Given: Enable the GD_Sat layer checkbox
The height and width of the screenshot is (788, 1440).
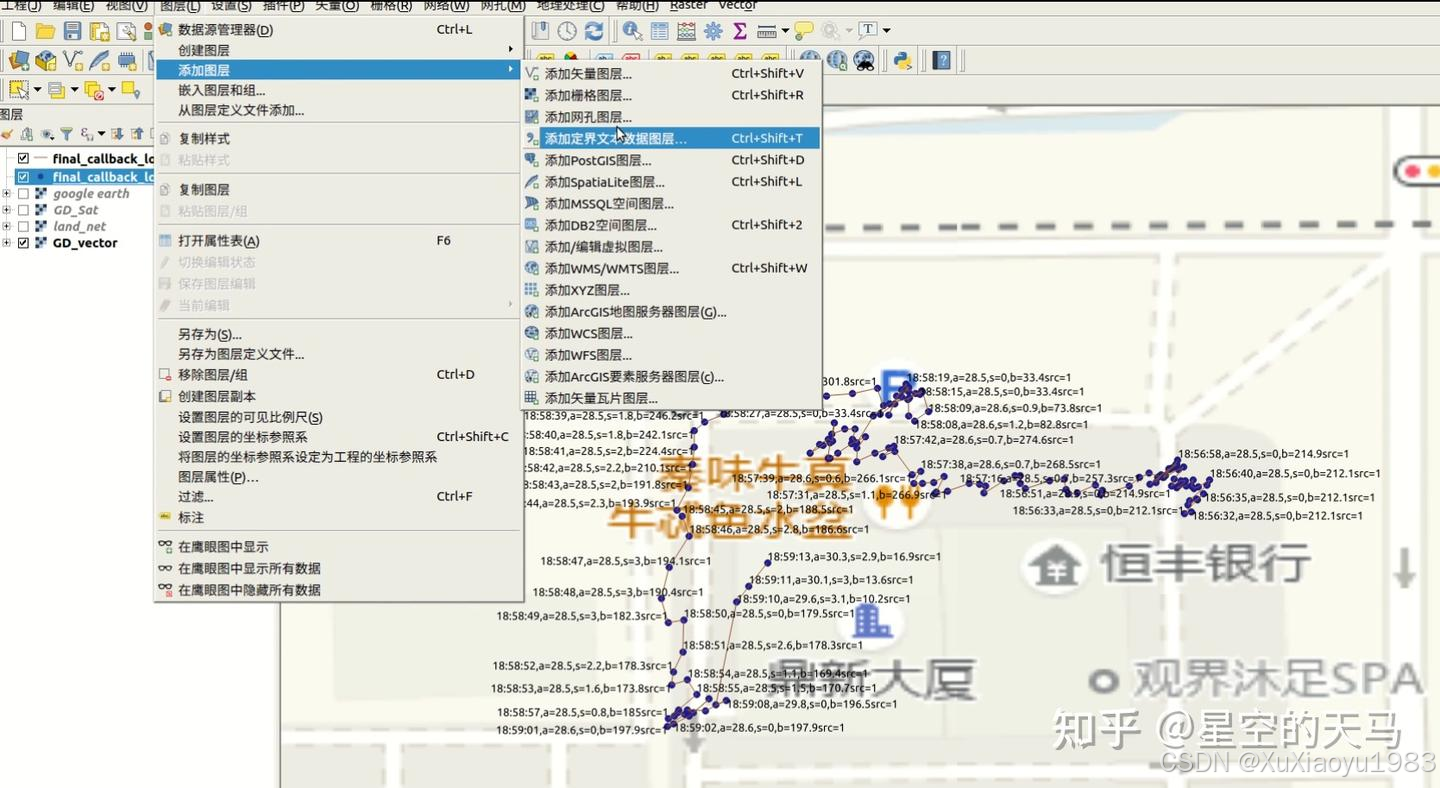Looking at the screenshot, I should (x=23, y=210).
